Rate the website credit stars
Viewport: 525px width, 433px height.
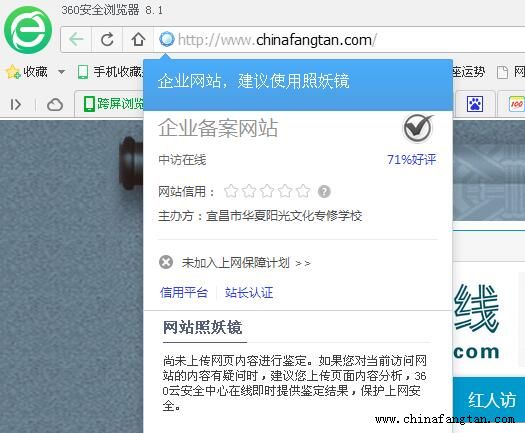(x=267, y=191)
